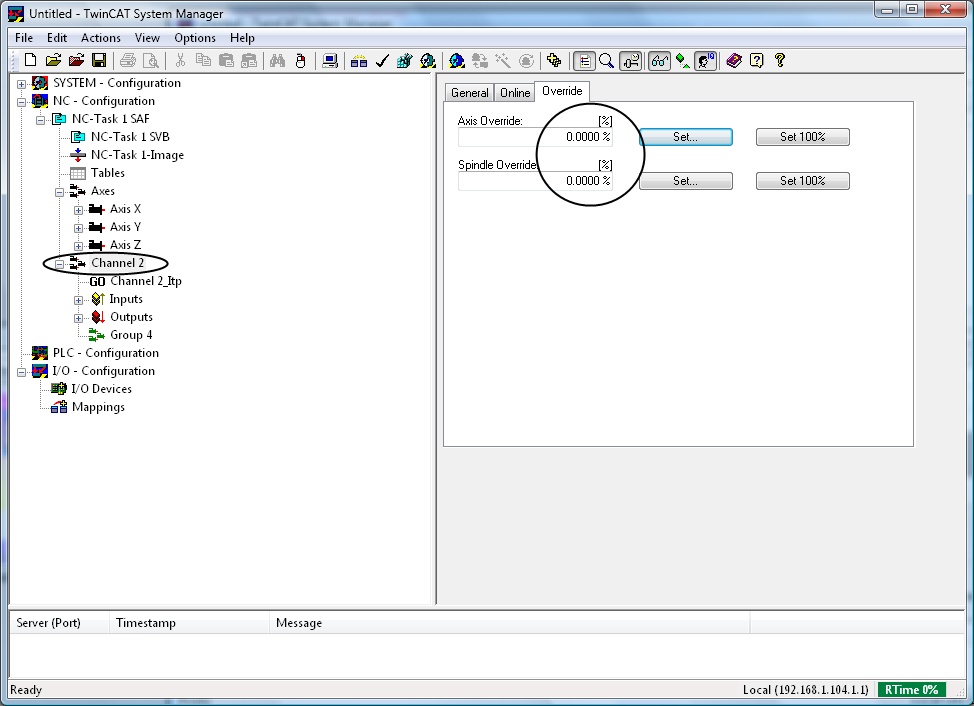Click the Copy toolbar icon

(203, 60)
